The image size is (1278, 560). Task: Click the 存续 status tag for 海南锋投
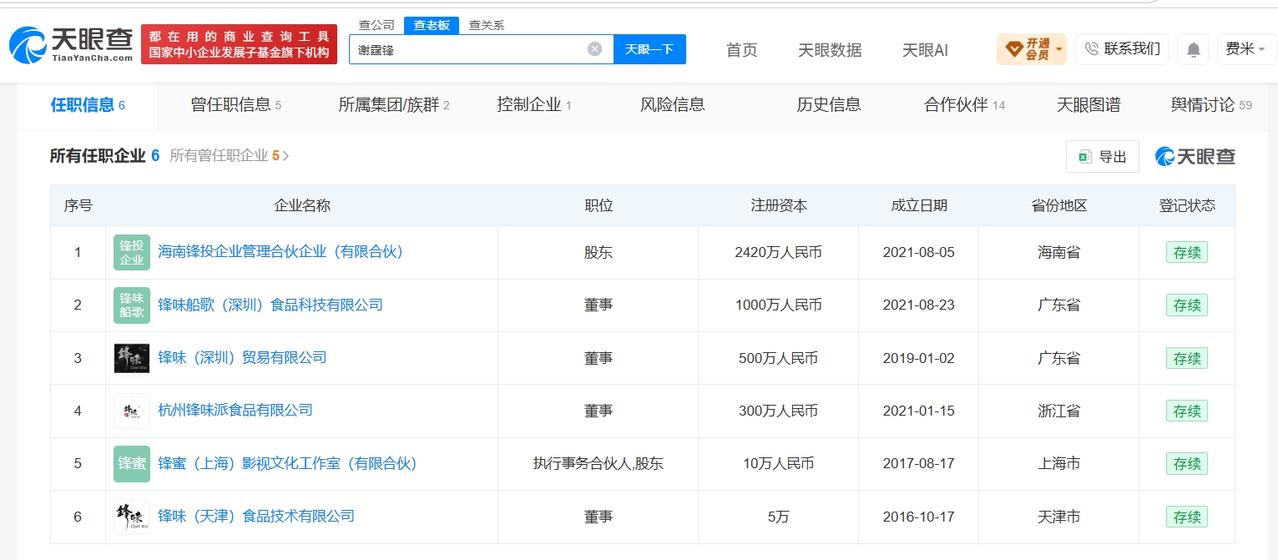point(1187,253)
